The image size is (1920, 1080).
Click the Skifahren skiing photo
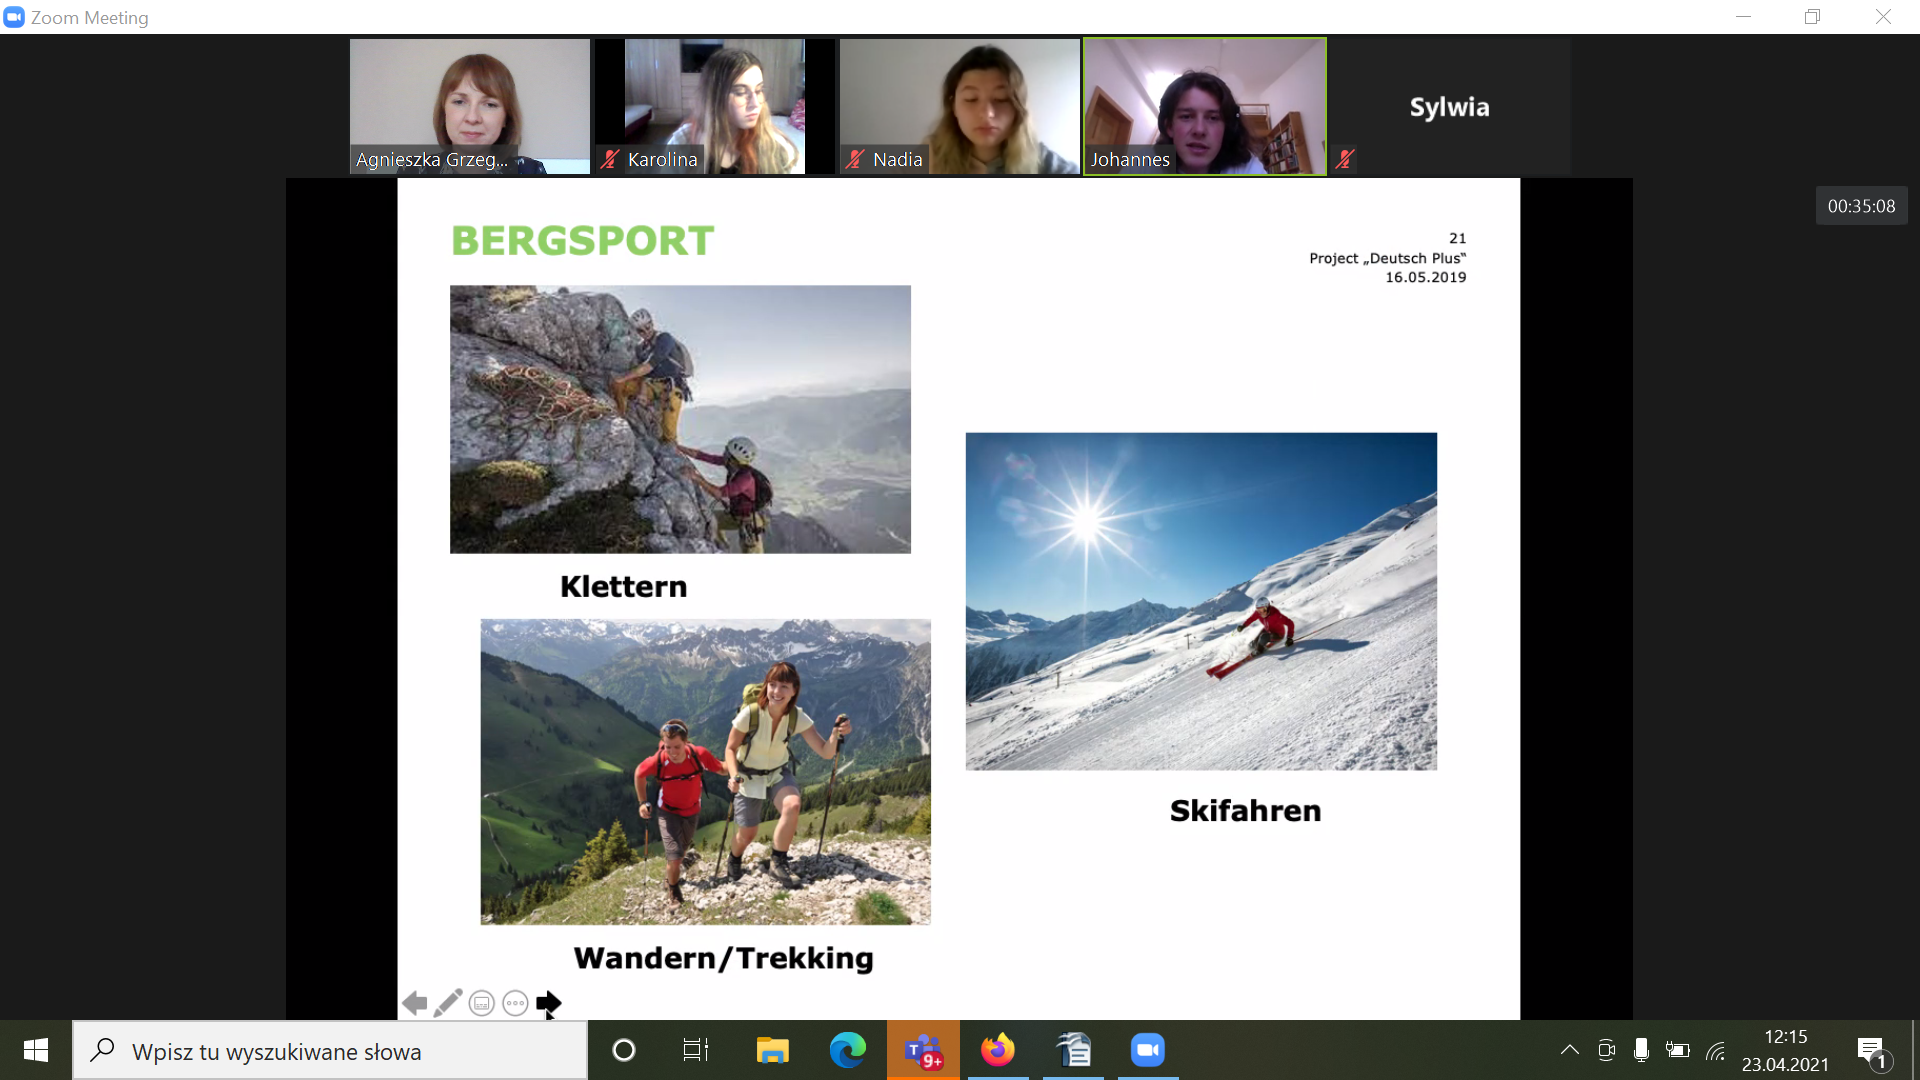coord(1201,601)
